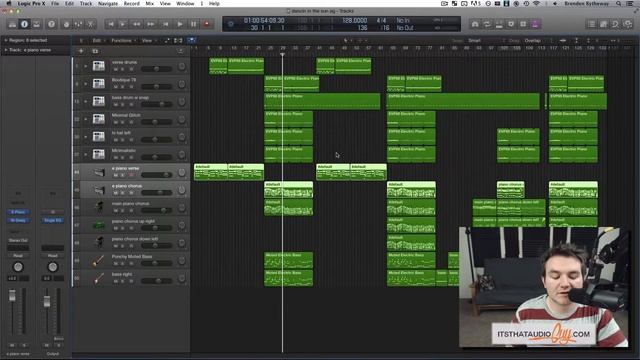Open the Library panel button
The image size is (640, 360).
tap(12, 24)
